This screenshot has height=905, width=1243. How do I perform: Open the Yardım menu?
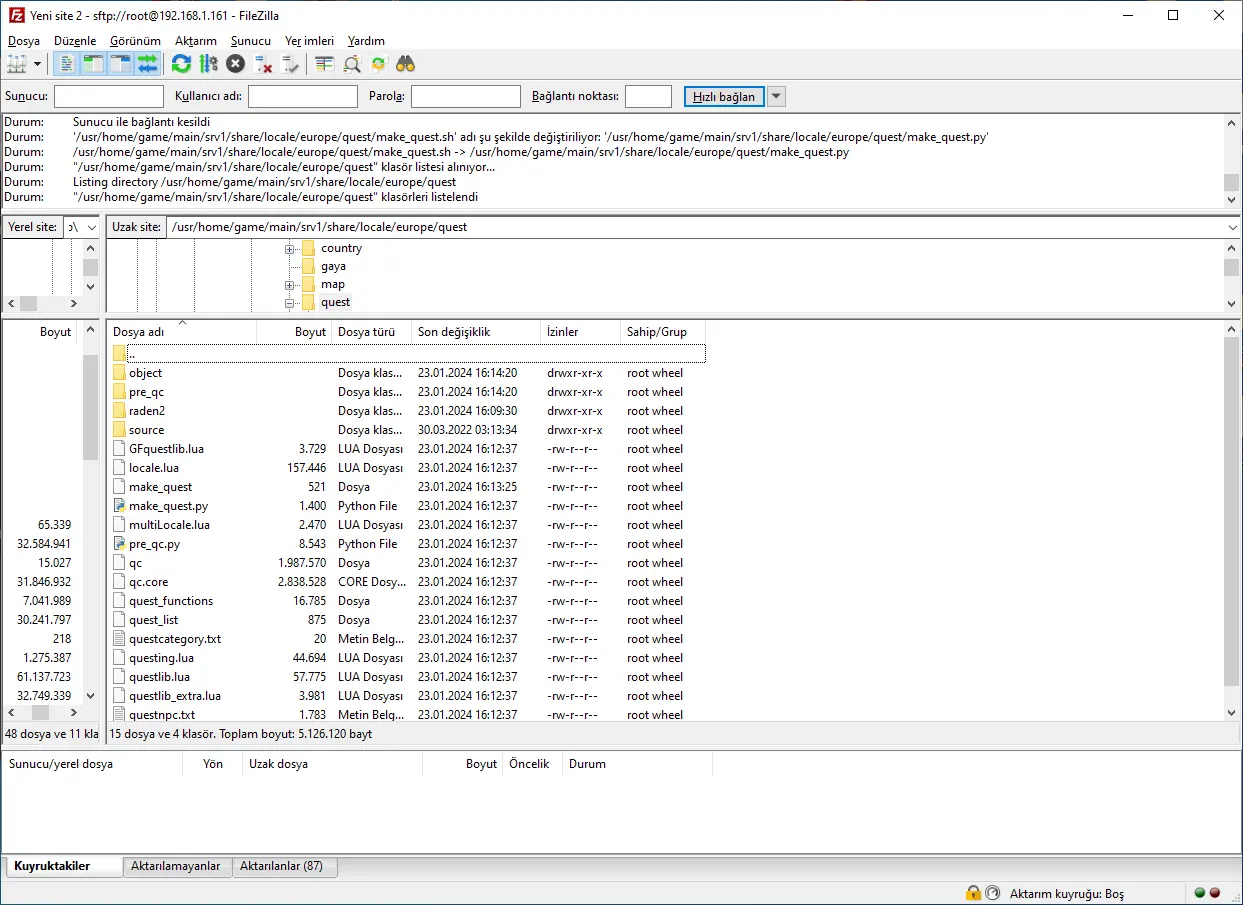366,41
